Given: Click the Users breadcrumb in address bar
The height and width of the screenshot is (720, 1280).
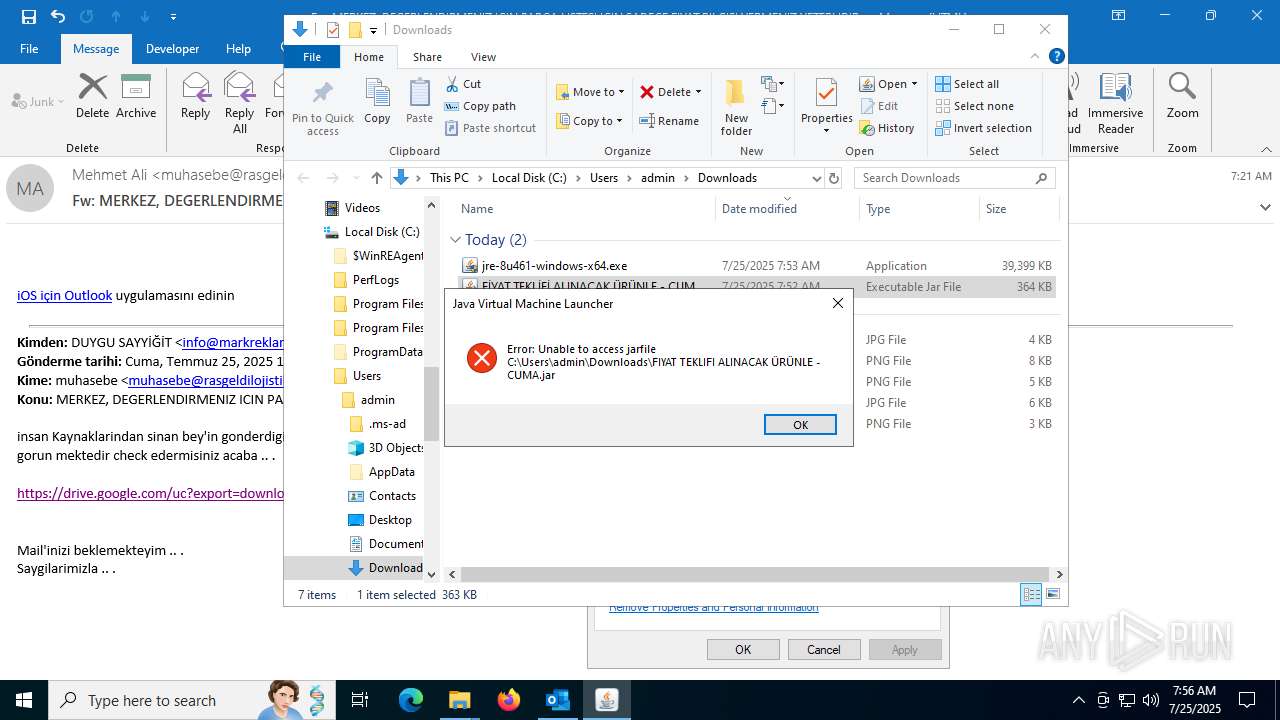Looking at the screenshot, I should coord(604,178).
